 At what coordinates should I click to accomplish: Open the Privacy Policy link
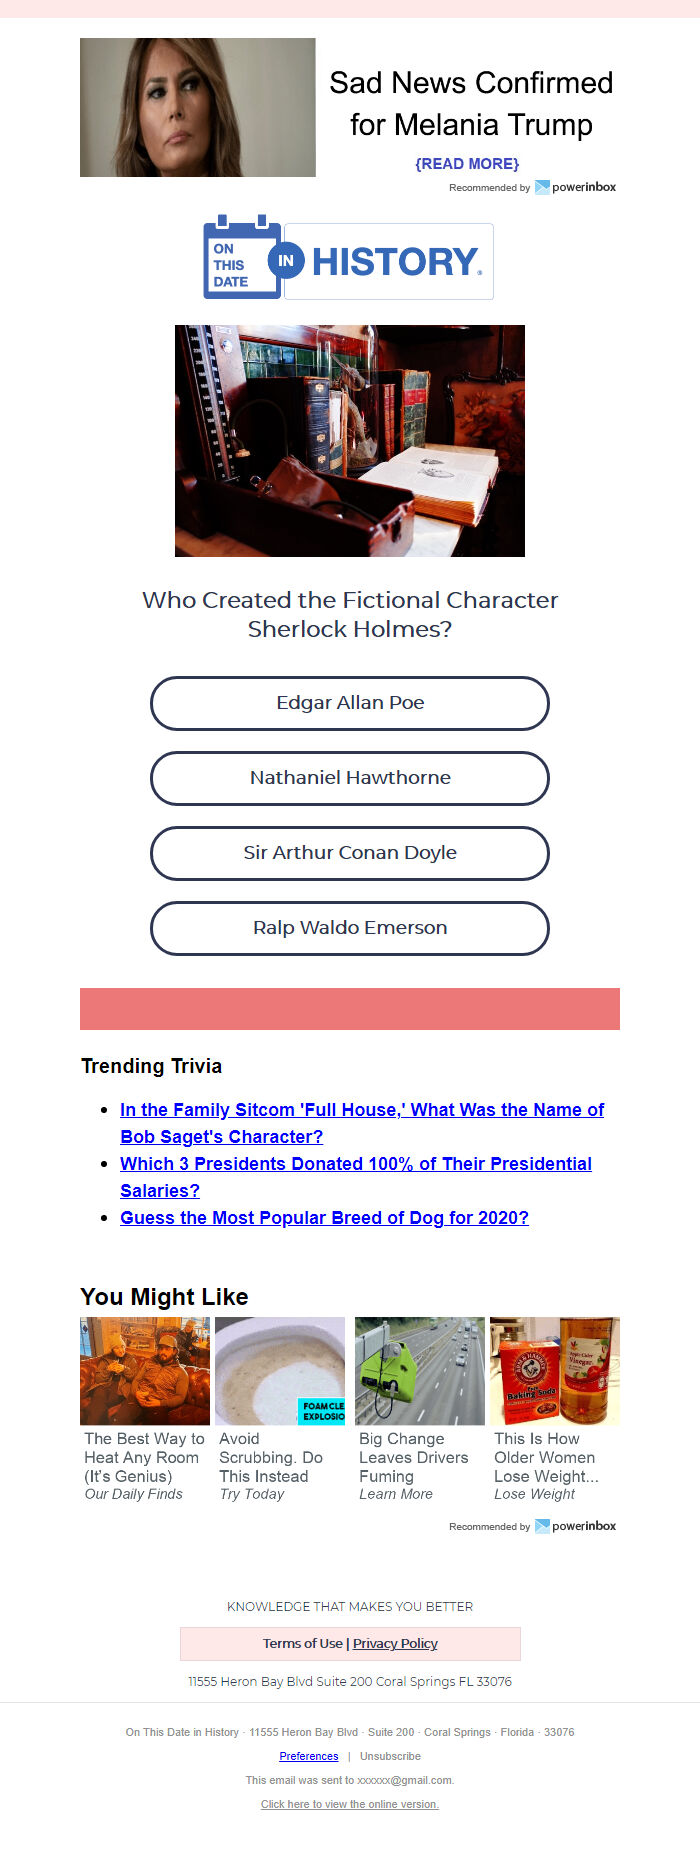pos(395,1643)
